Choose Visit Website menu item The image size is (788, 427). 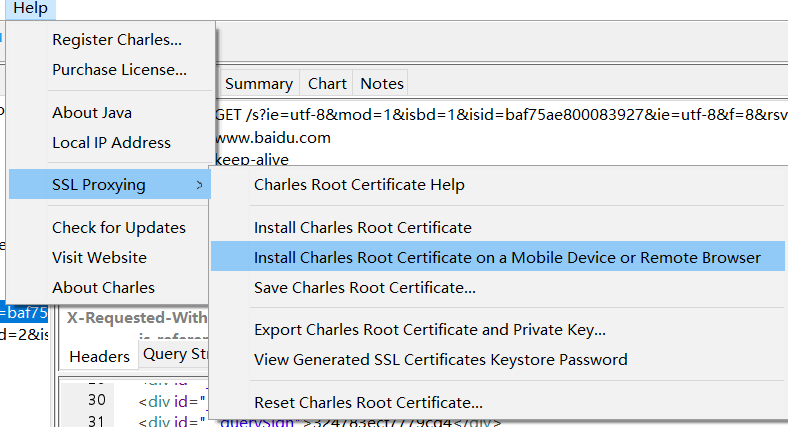[x=110, y=258]
